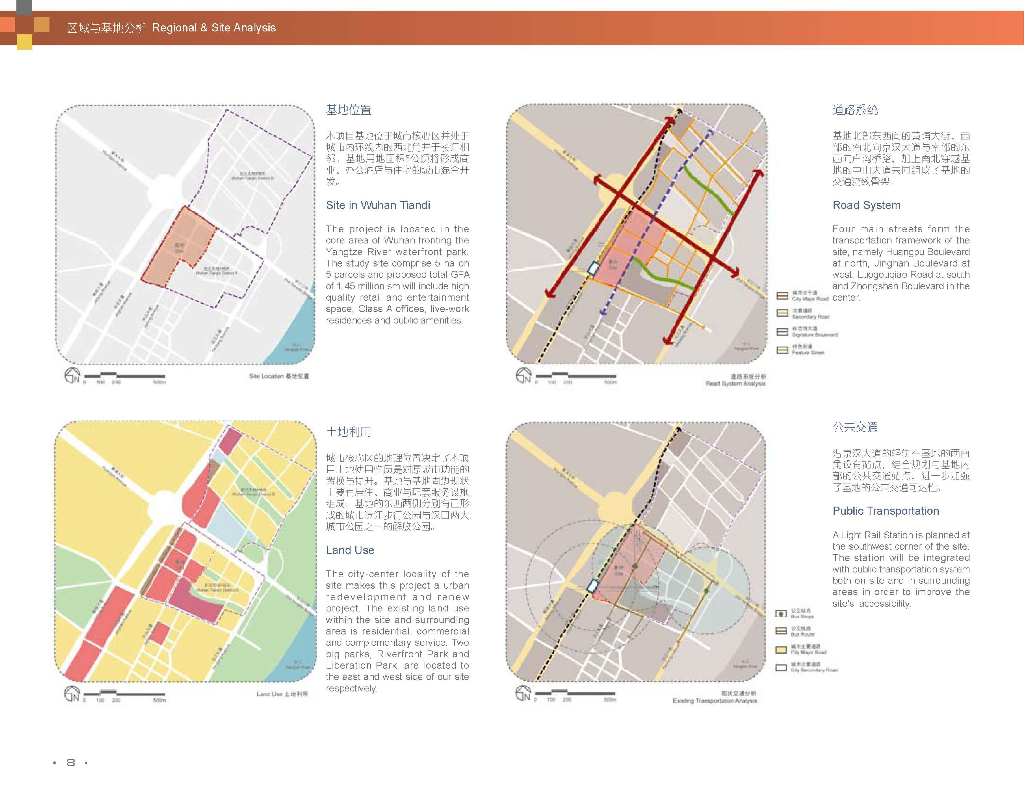Click the Bus Stops legend icon

782,612
